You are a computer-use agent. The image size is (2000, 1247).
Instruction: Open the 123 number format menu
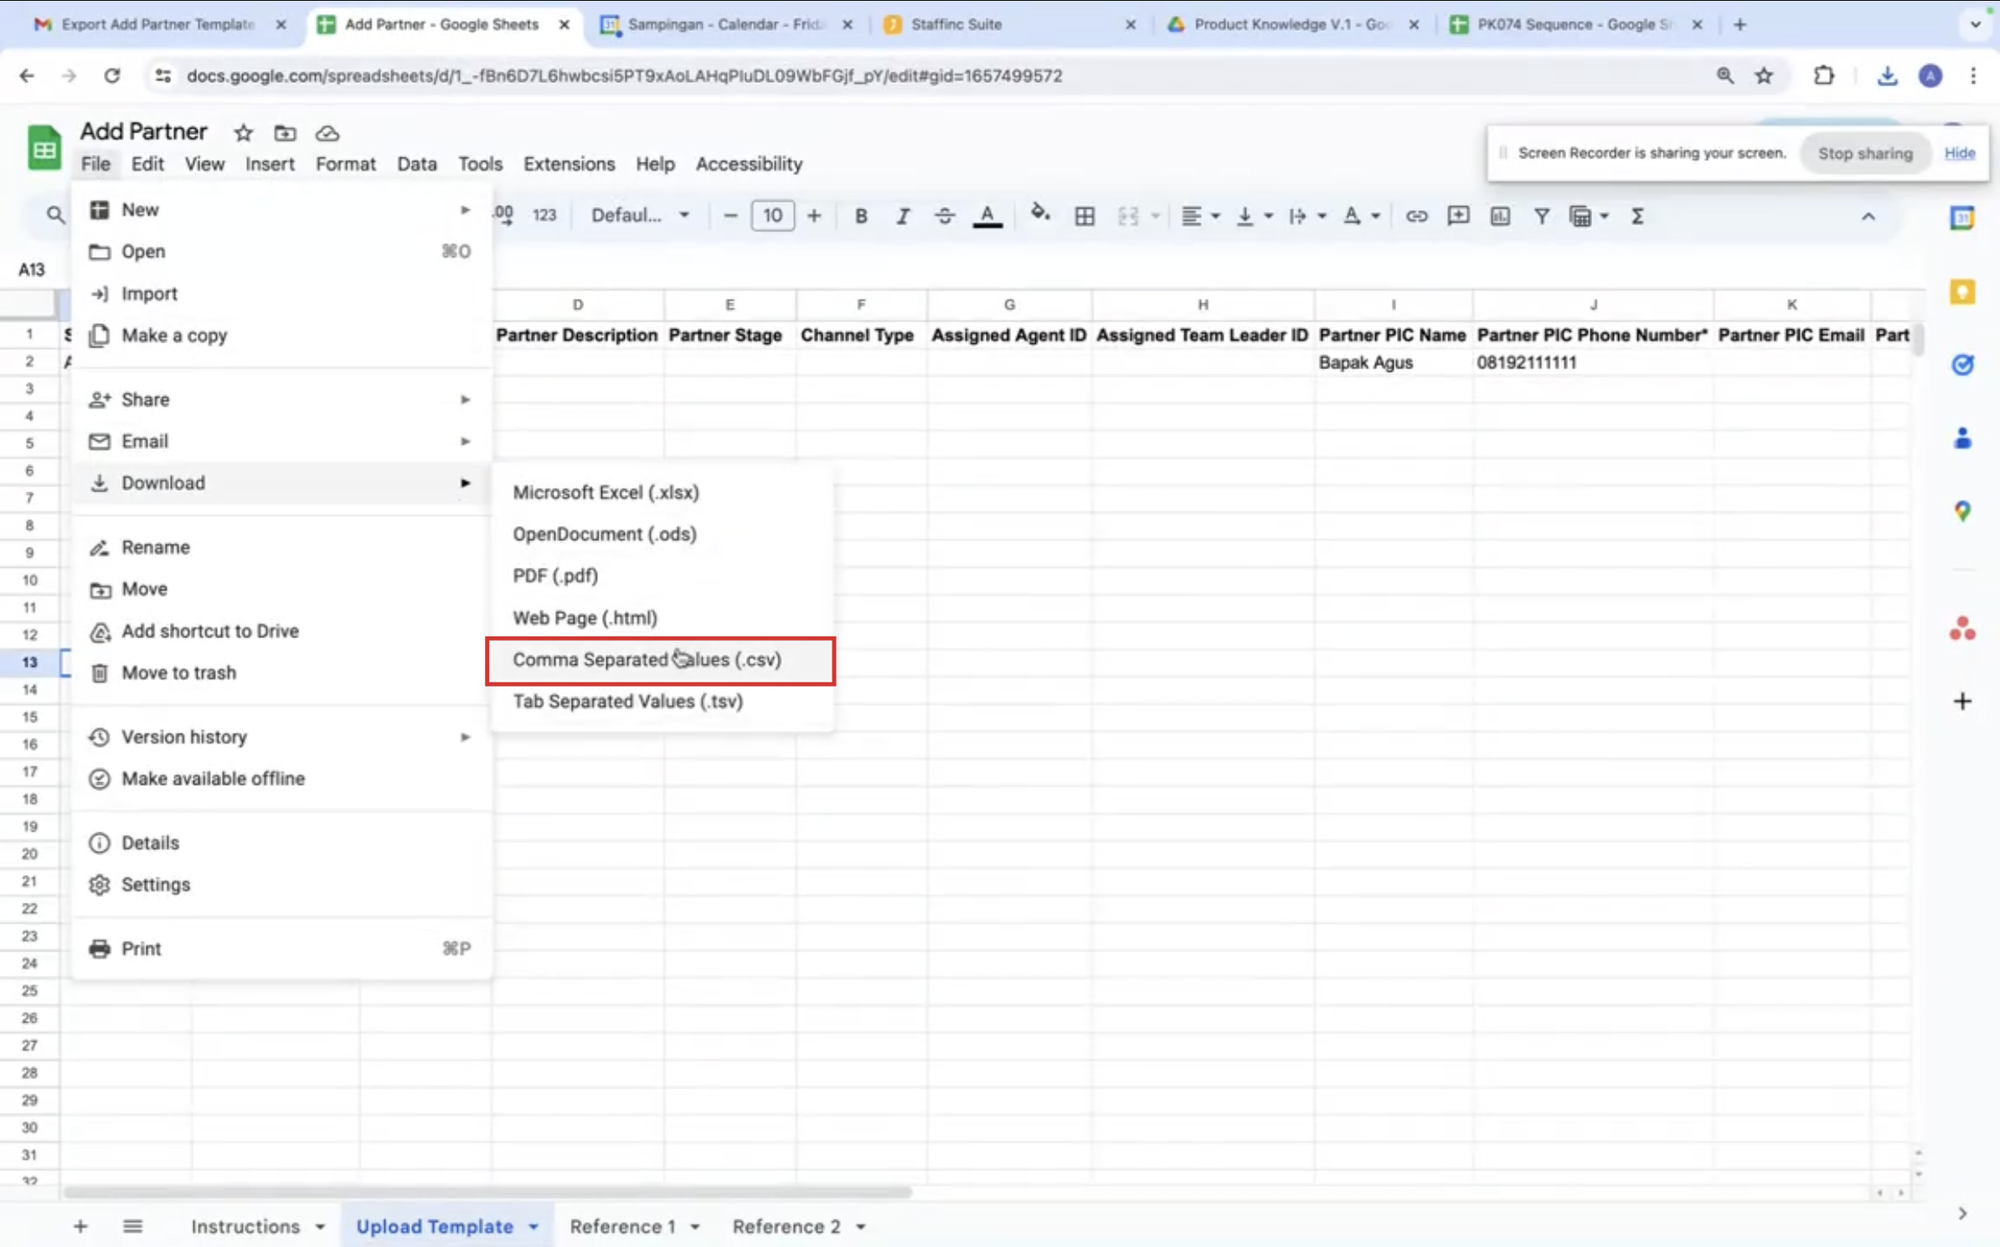(x=544, y=216)
